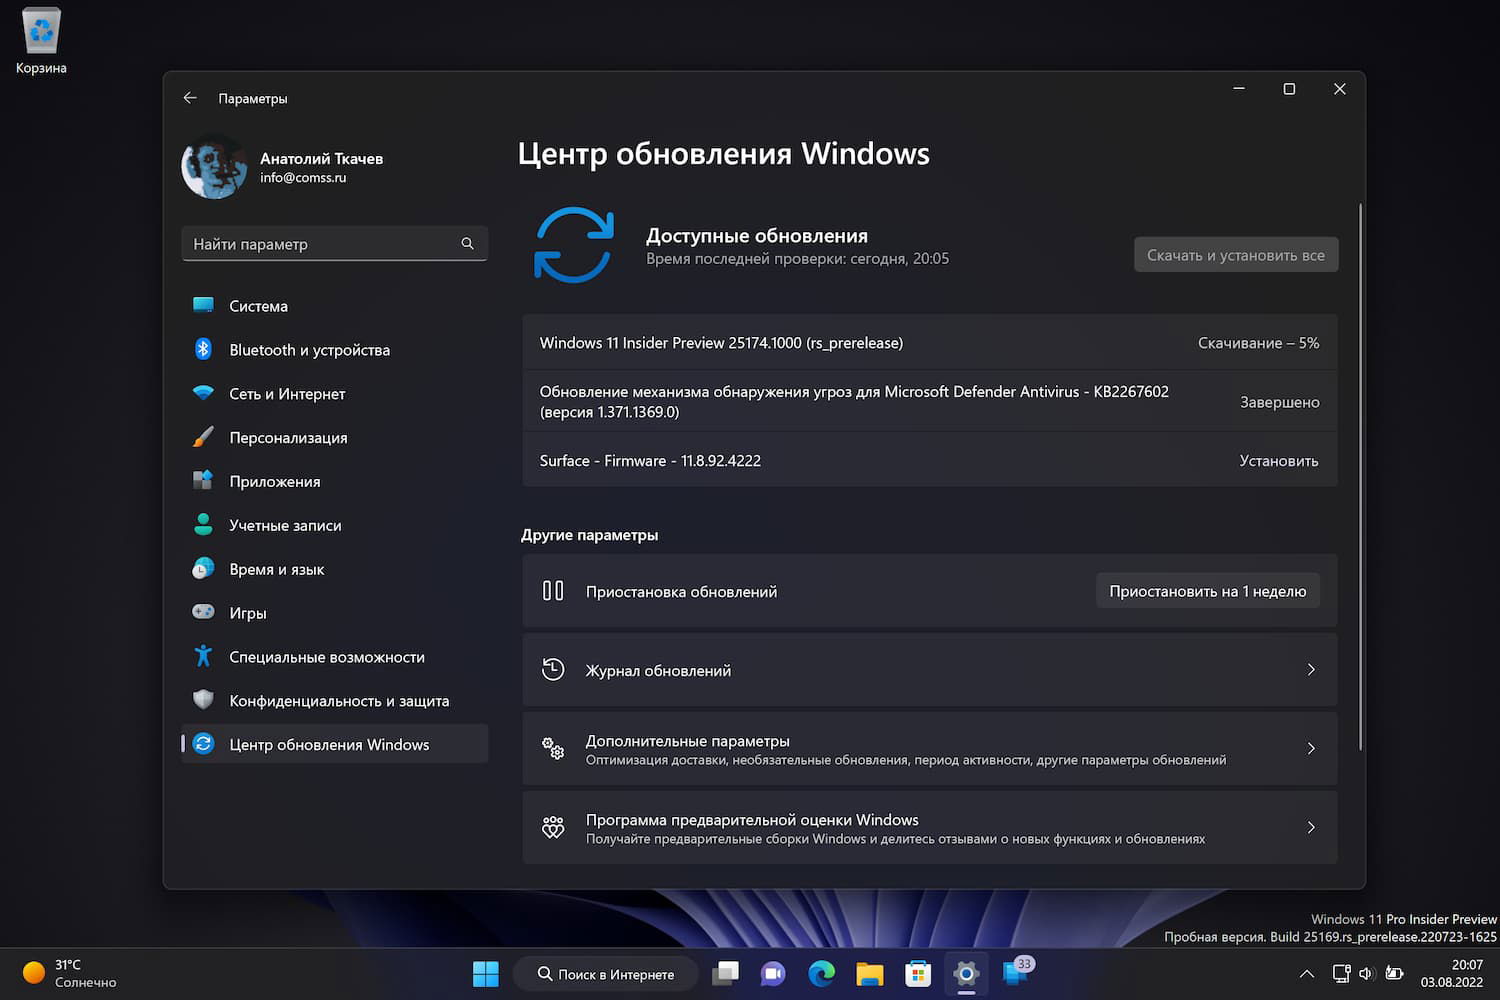Open Конфиденциальность и защита section
1500x1000 pixels.
point(339,700)
